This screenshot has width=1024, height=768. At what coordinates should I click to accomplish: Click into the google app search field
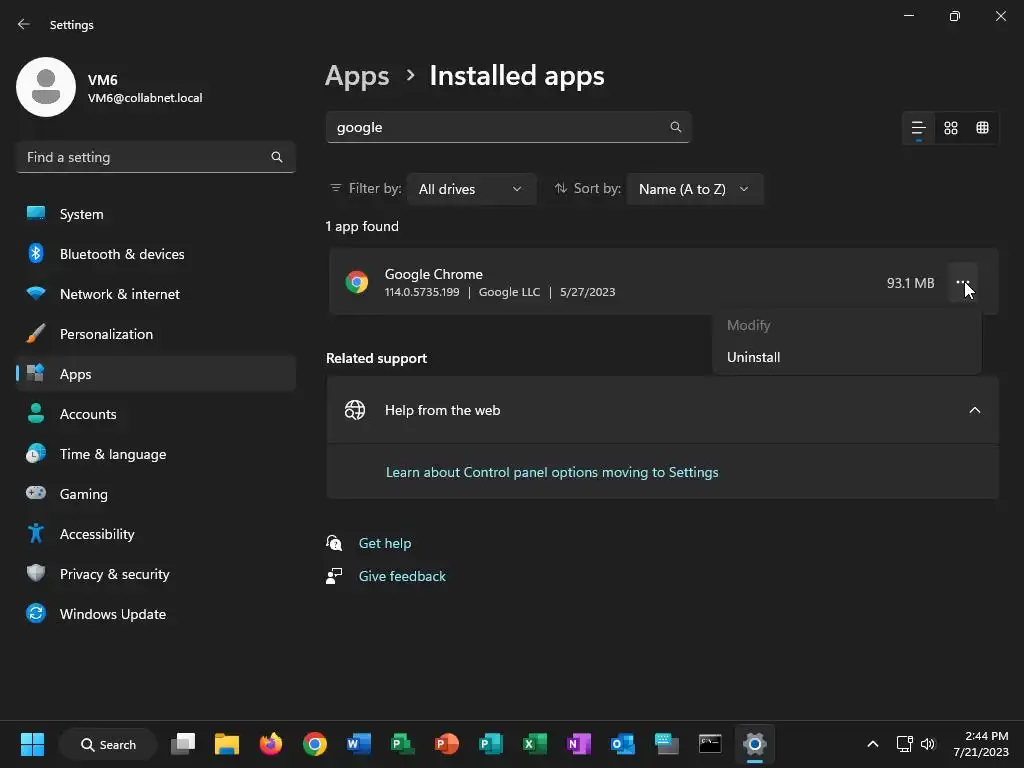click(x=508, y=127)
